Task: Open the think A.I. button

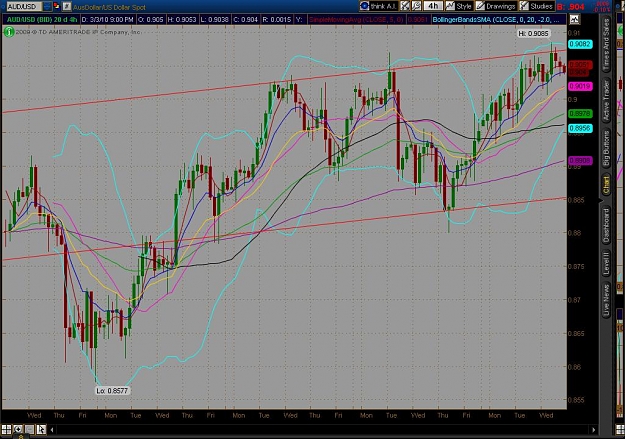Action: point(378,6)
